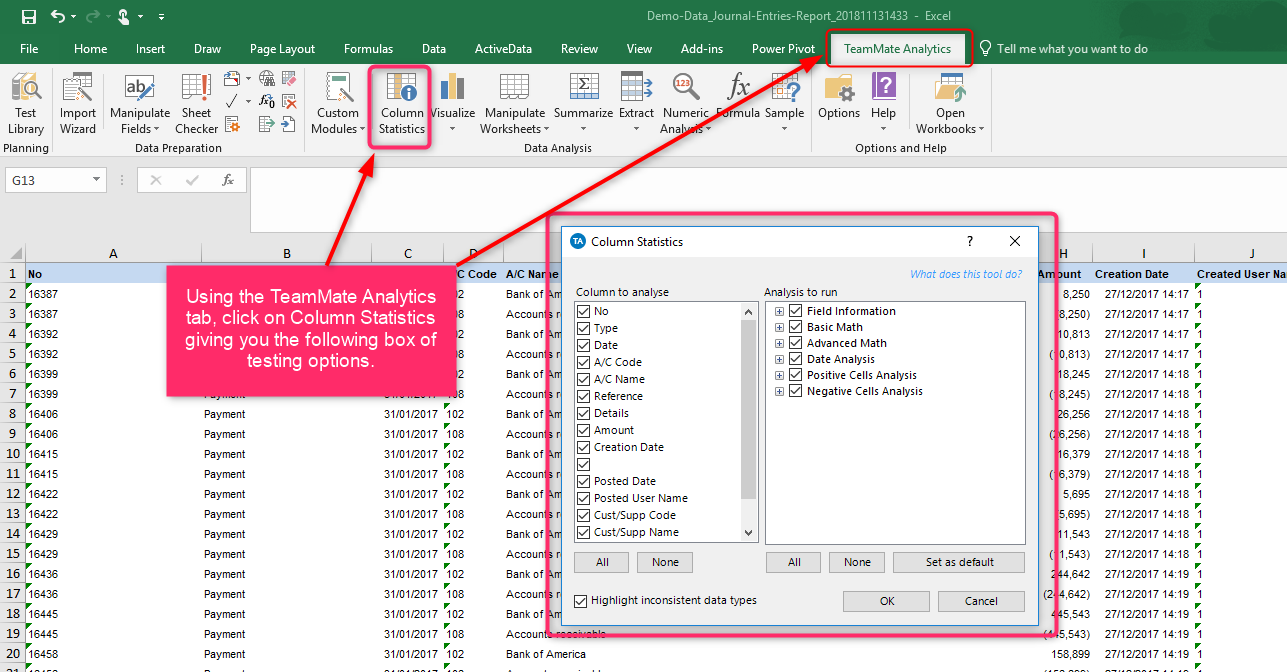Image resolution: width=1287 pixels, height=672 pixels.
Task: Launch the Import Wizard
Action: (x=78, y=104)
